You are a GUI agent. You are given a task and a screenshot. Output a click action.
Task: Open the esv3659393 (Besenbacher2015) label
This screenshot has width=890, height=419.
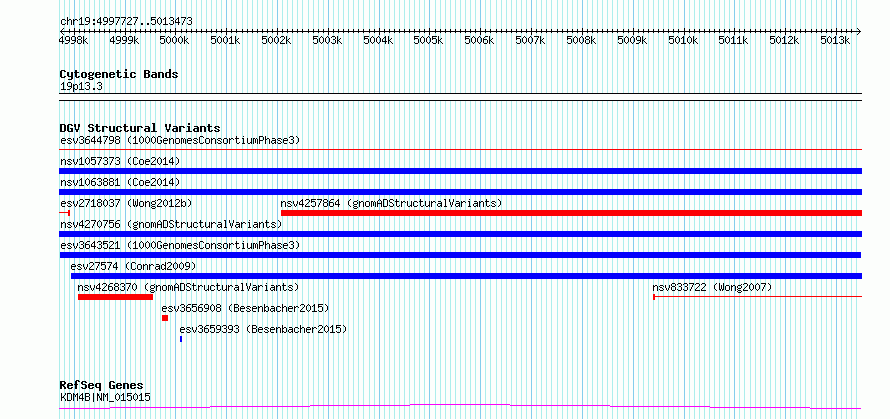click(263, 329)
